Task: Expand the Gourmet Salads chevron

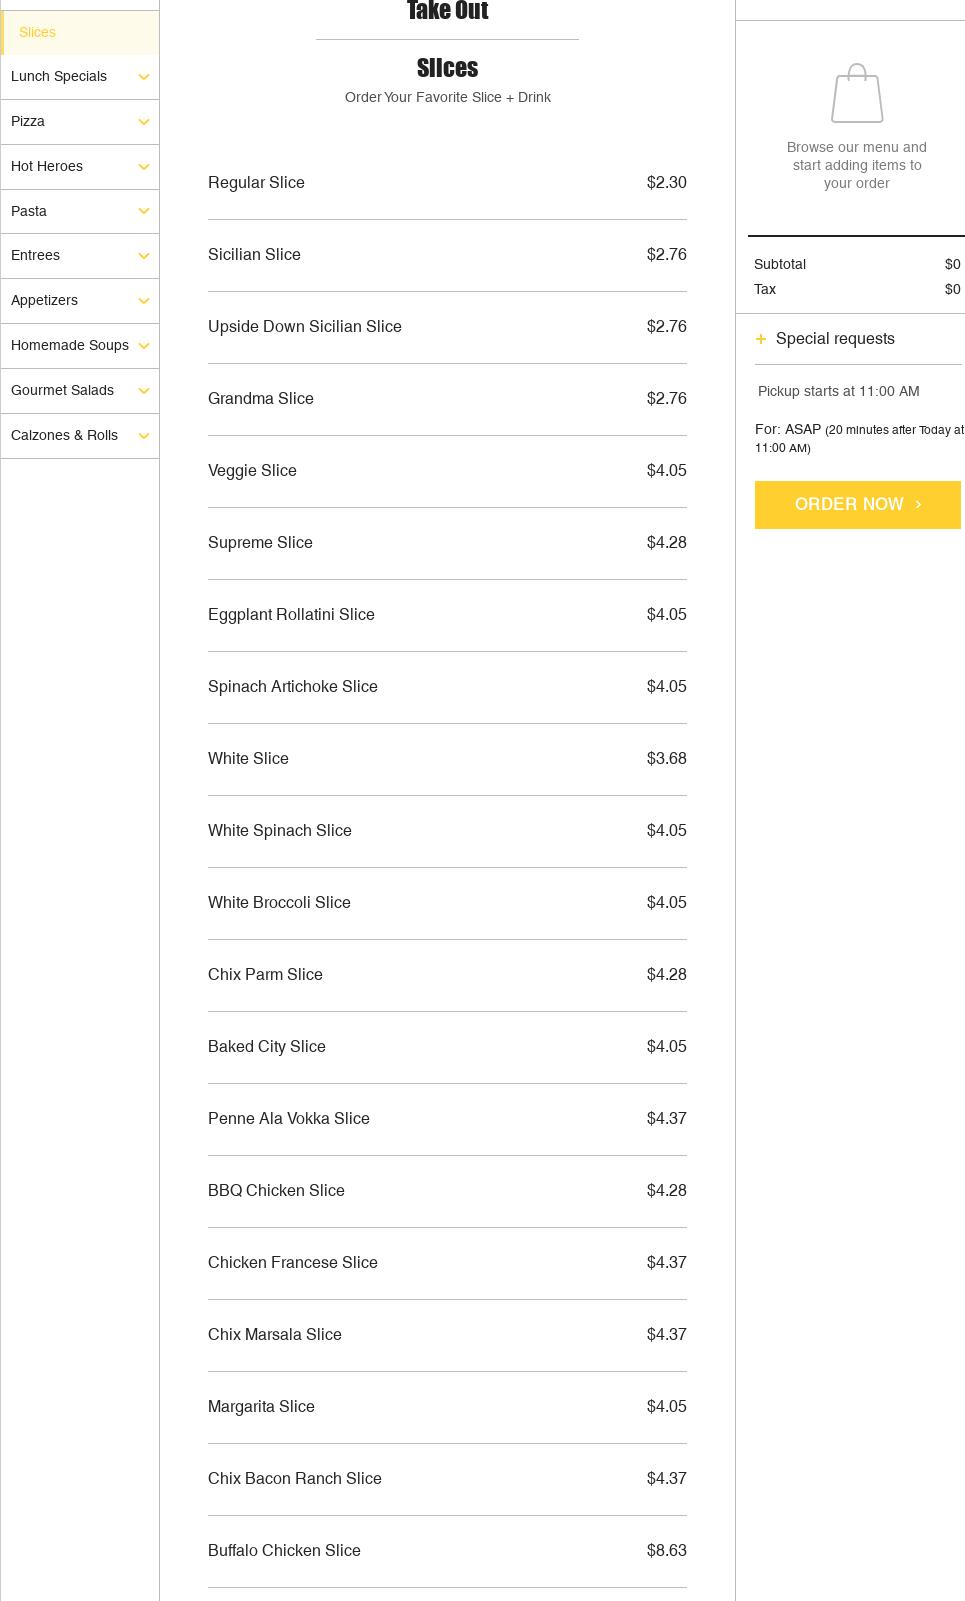Action: pos(143,391)
